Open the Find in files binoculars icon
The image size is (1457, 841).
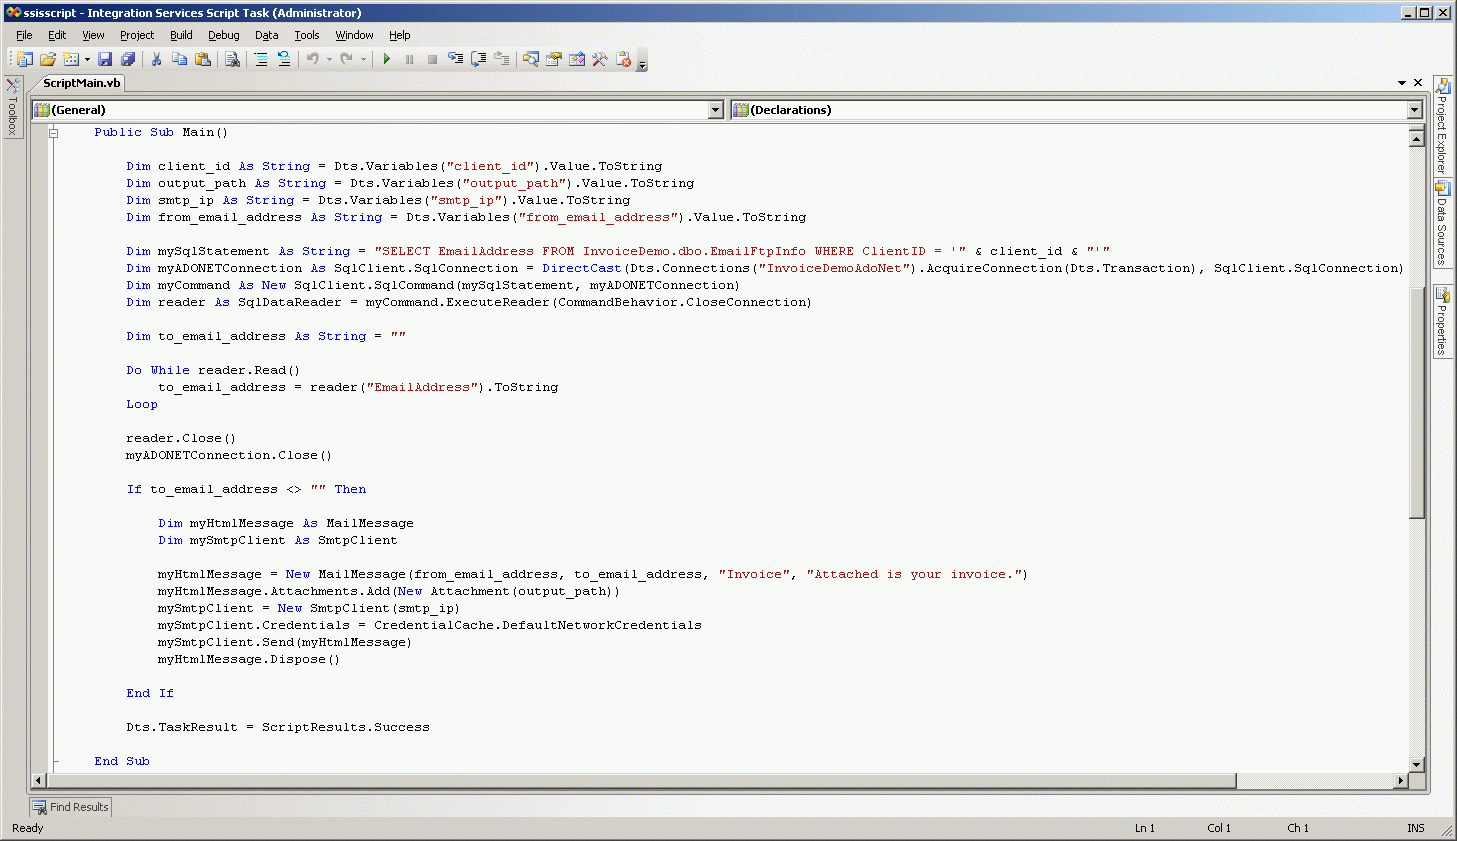232,60
